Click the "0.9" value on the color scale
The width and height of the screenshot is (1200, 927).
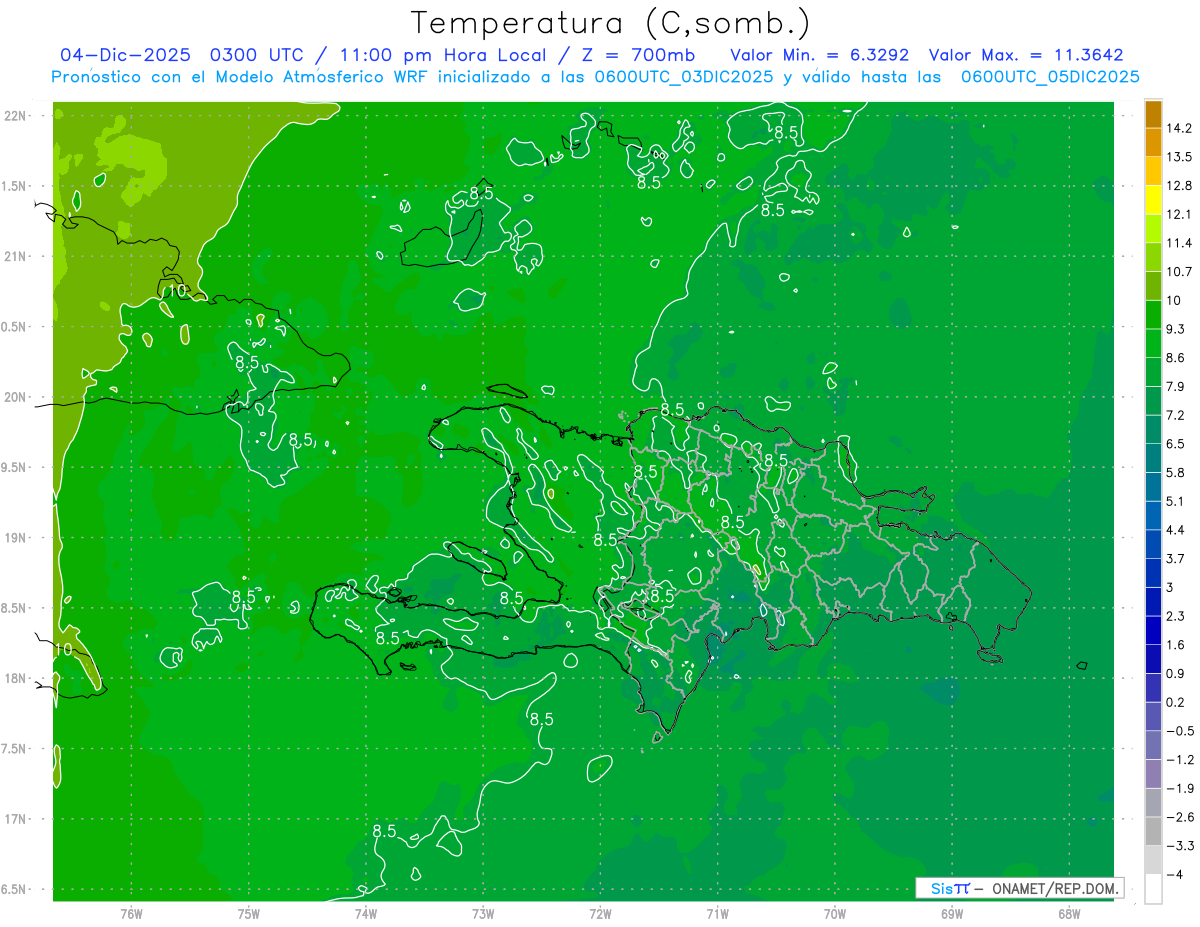coord(1175,674)
